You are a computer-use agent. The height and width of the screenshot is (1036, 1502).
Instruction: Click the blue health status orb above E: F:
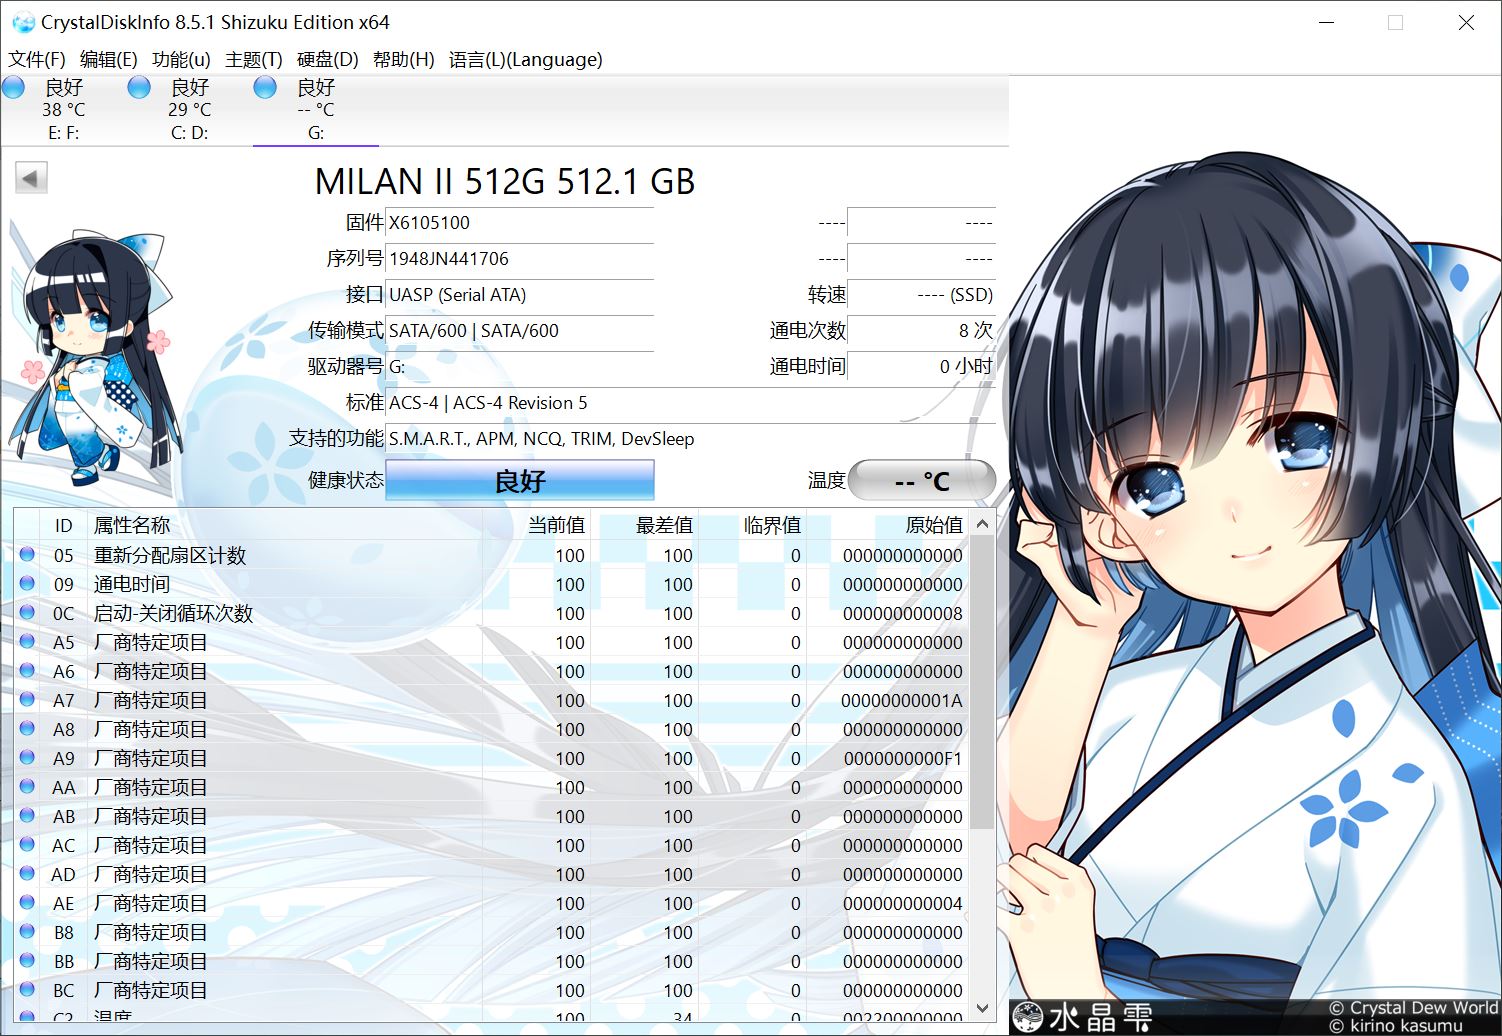click(x=13, y=87)
